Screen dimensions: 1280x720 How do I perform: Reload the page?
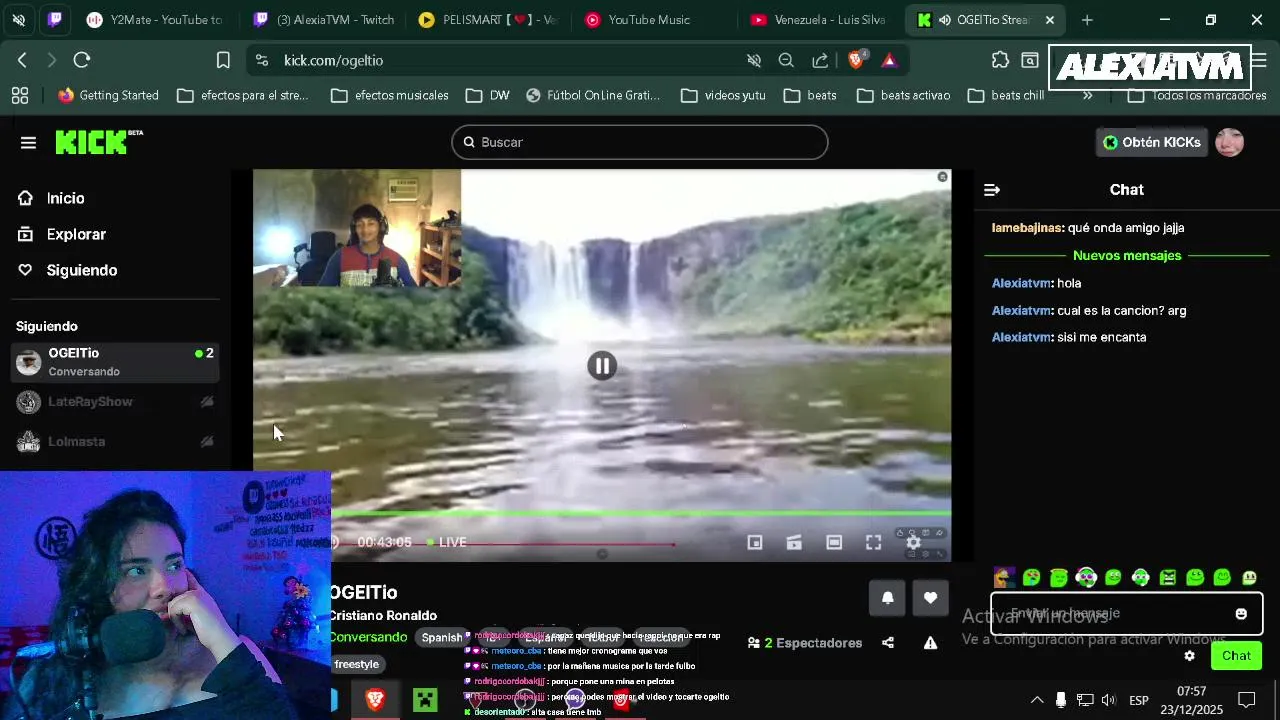click(82, 60)
